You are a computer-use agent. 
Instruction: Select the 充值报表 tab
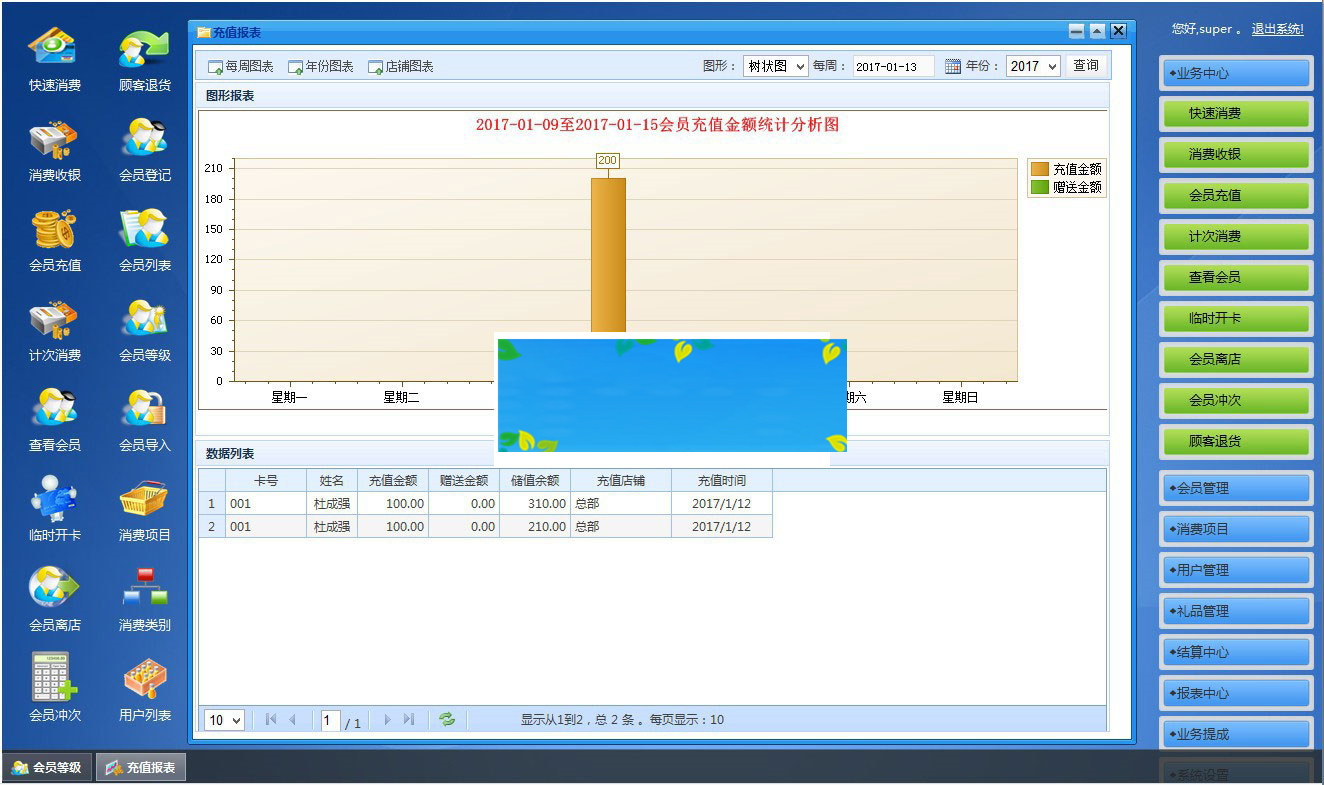(x=140, y=766)
